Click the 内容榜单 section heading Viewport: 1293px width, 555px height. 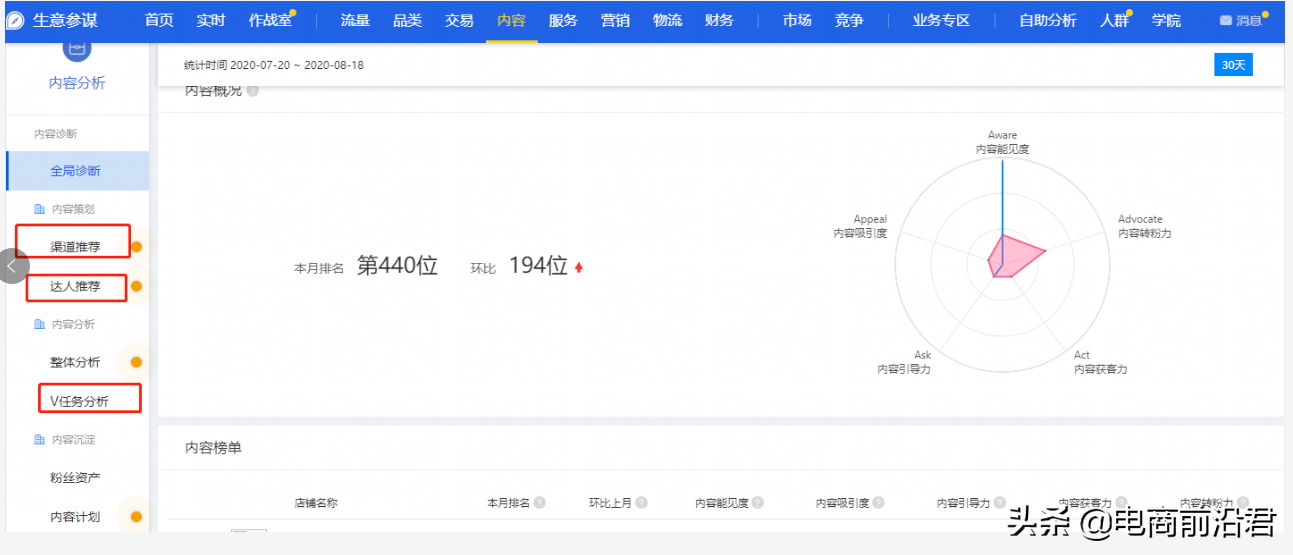click(213, 448)
